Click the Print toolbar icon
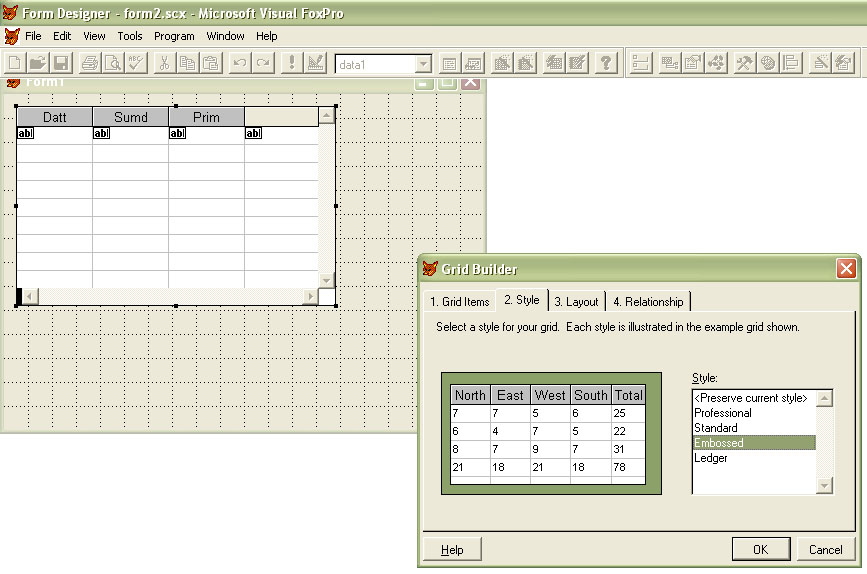Image resolution: width=867 pixels, height=574 pixels. (x=90, y=63)
